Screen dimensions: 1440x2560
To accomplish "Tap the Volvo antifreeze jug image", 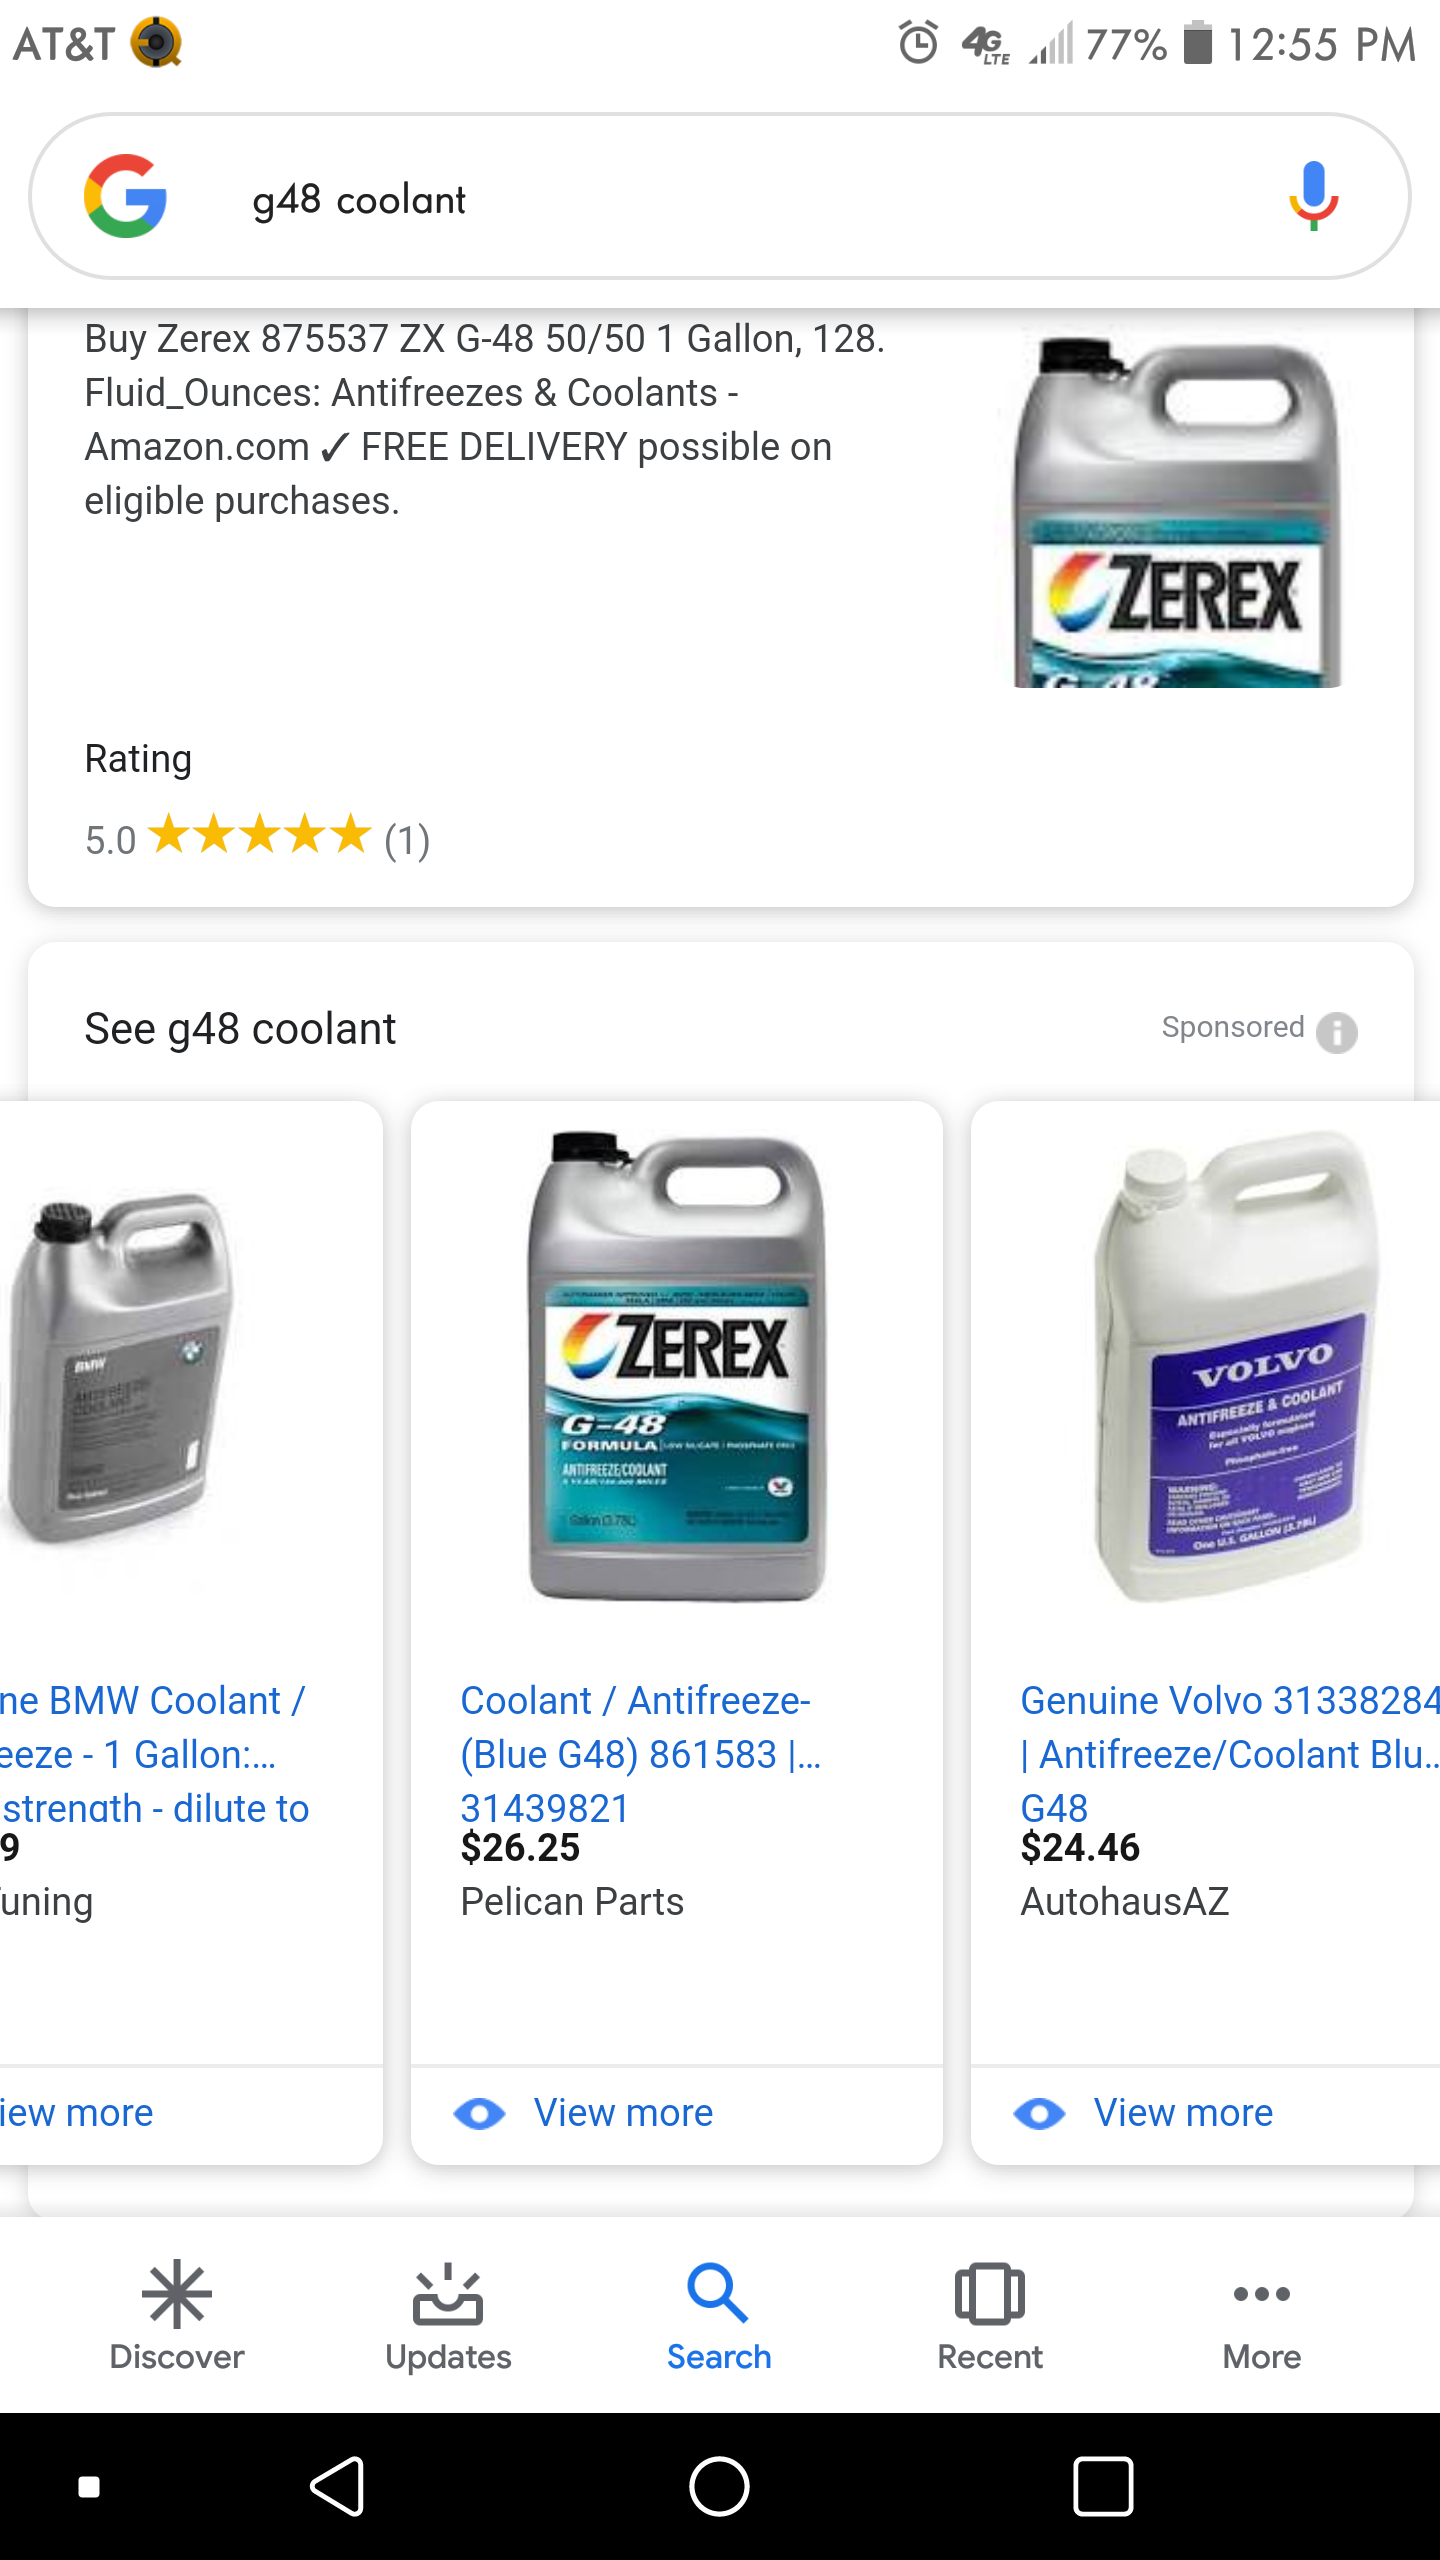I will (1237, 1367).
